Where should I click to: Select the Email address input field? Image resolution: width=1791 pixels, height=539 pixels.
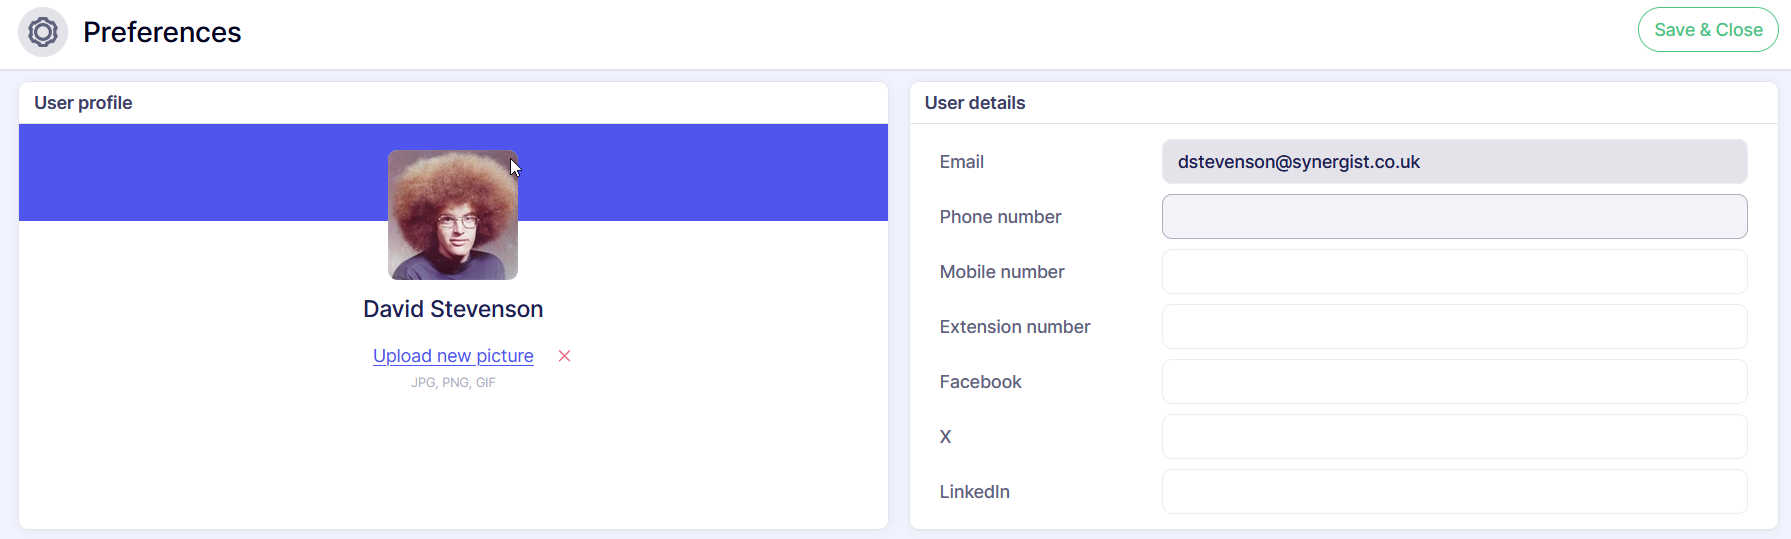coord(1454,162)
